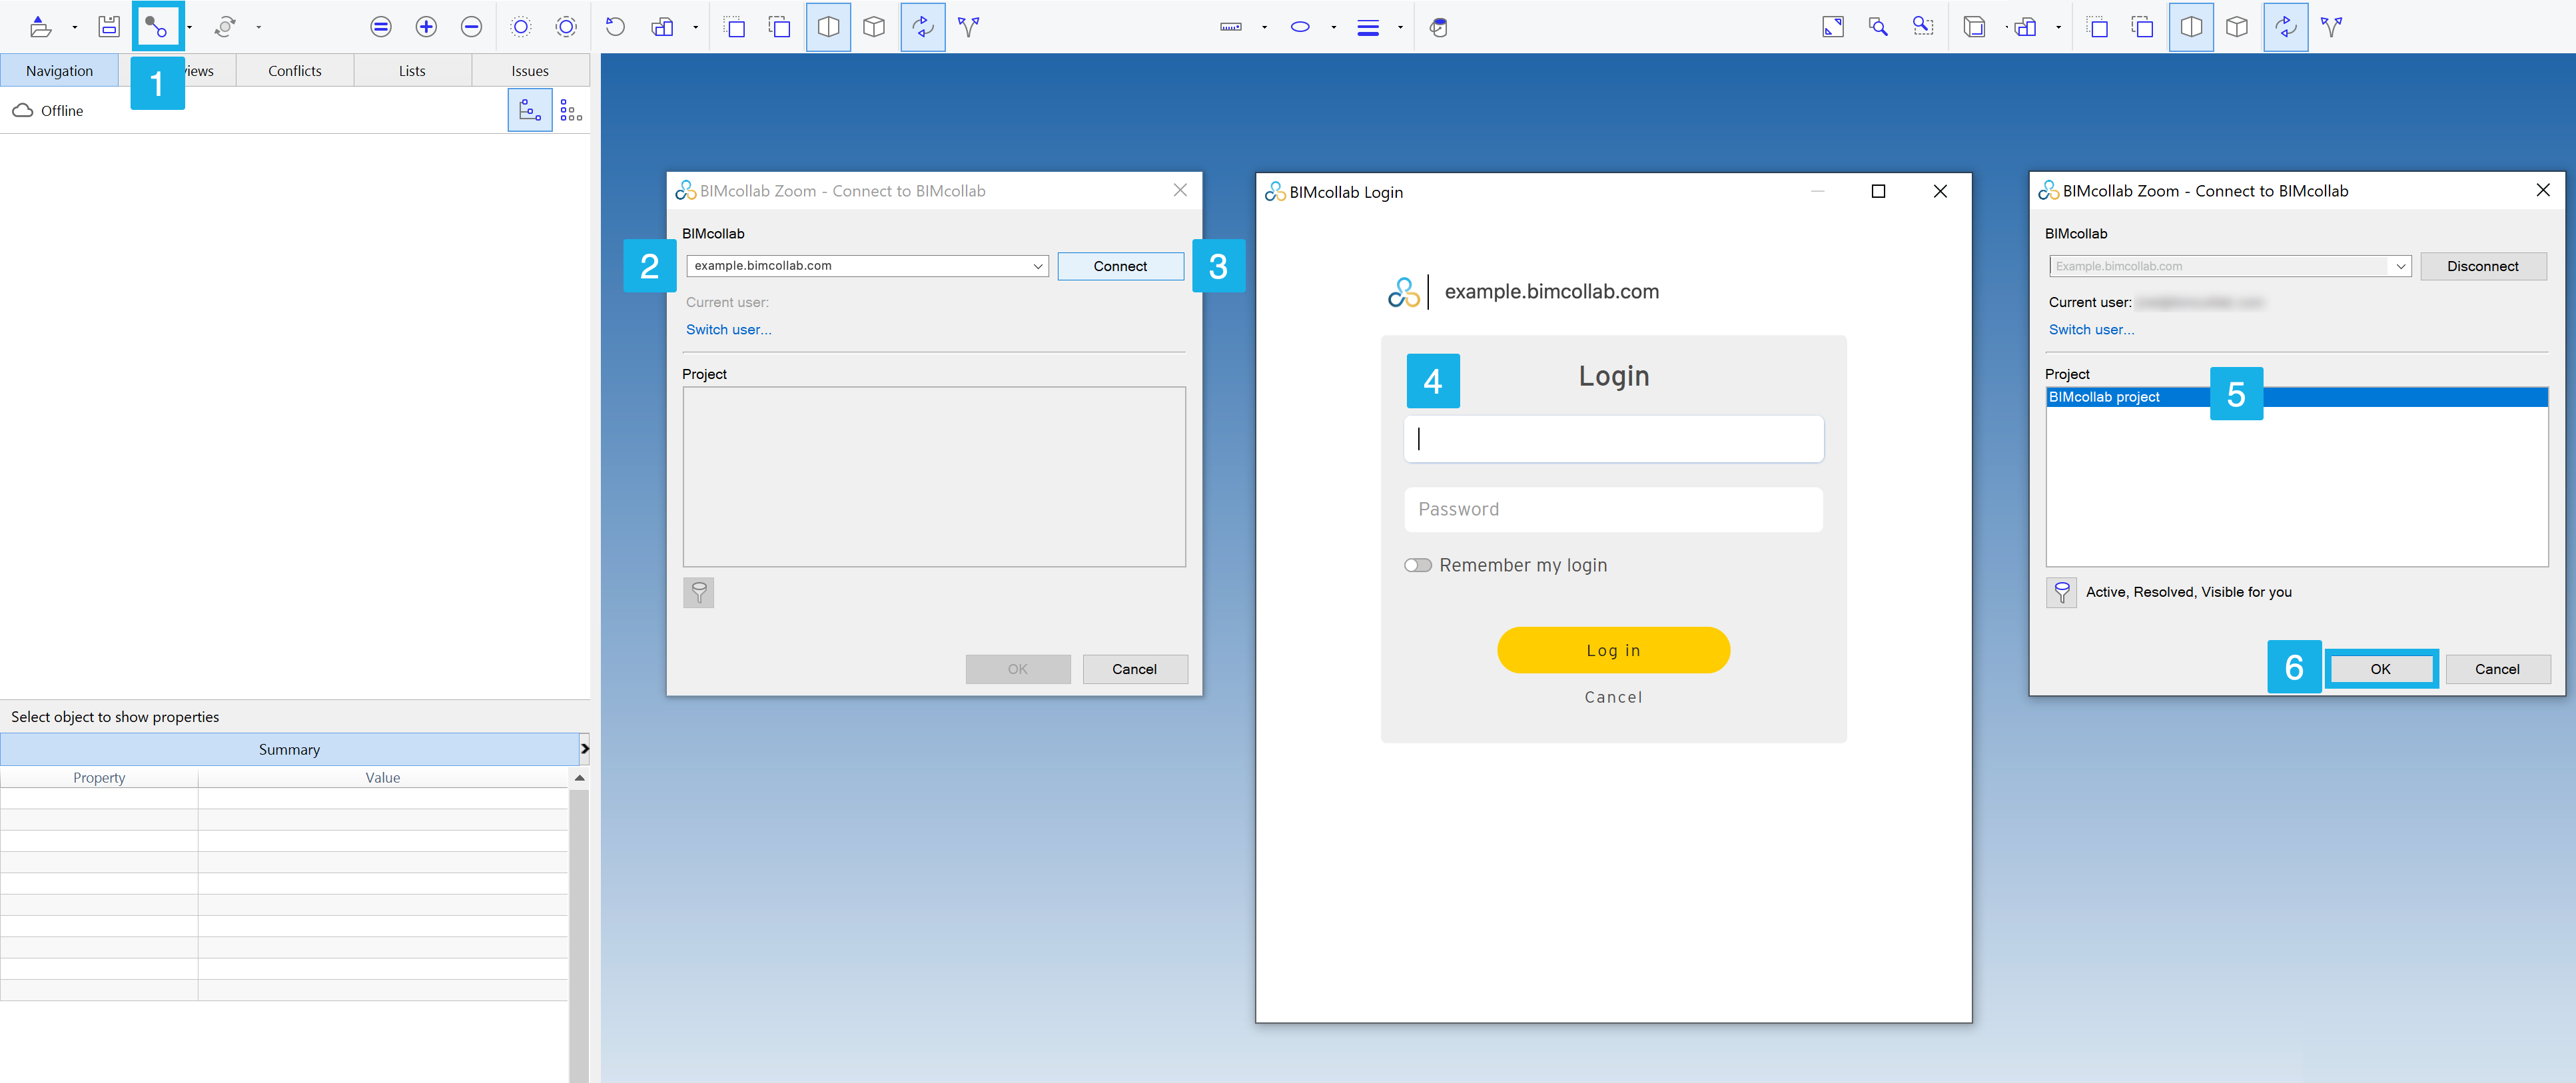2576x1083 pixels.
Task: Click the counterclockwise reset arrow icon
Action: pos(616,27)
